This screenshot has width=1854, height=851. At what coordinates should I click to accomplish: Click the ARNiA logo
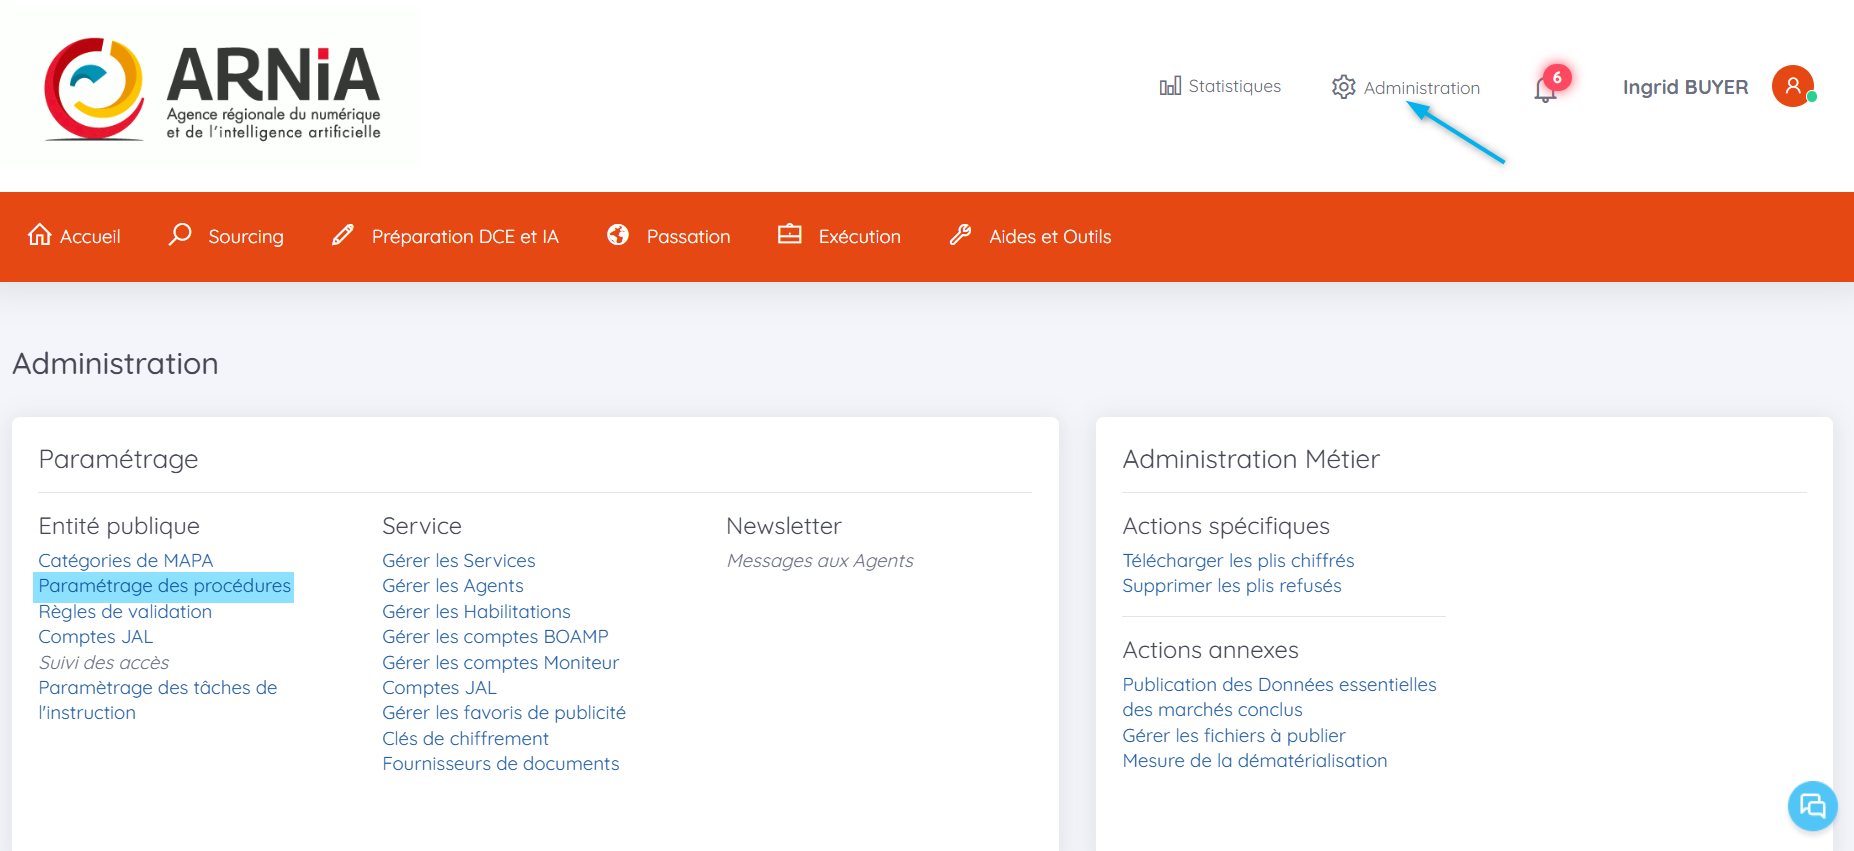click(x=212, y=90)
